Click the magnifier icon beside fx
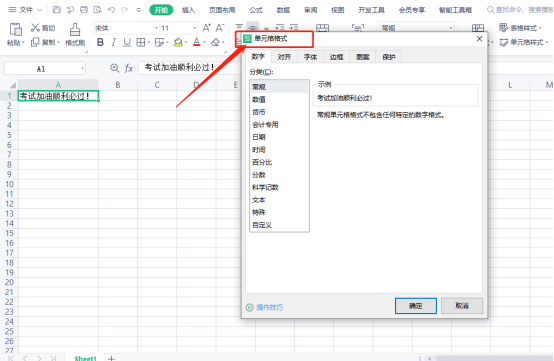 (x=114, y=68)
